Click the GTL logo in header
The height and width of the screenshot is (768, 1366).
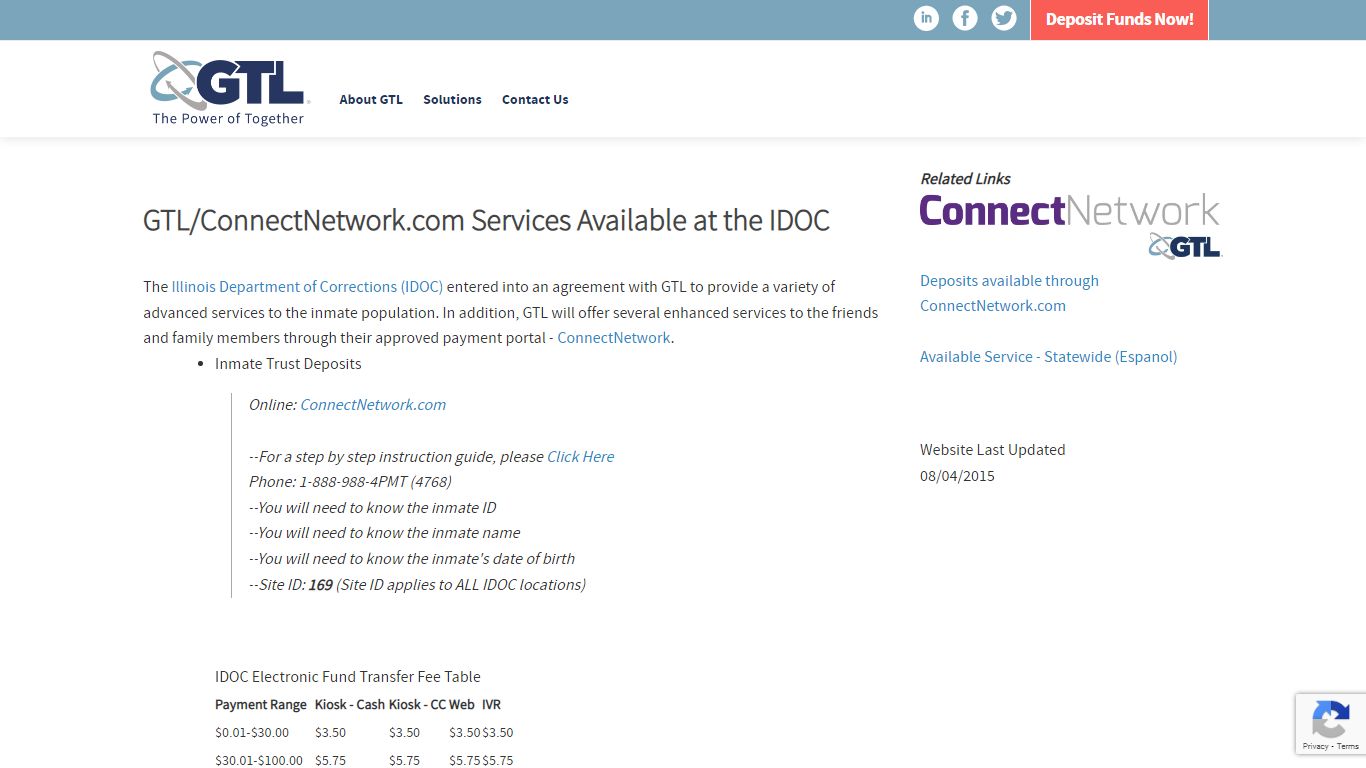tap(229, 88)
